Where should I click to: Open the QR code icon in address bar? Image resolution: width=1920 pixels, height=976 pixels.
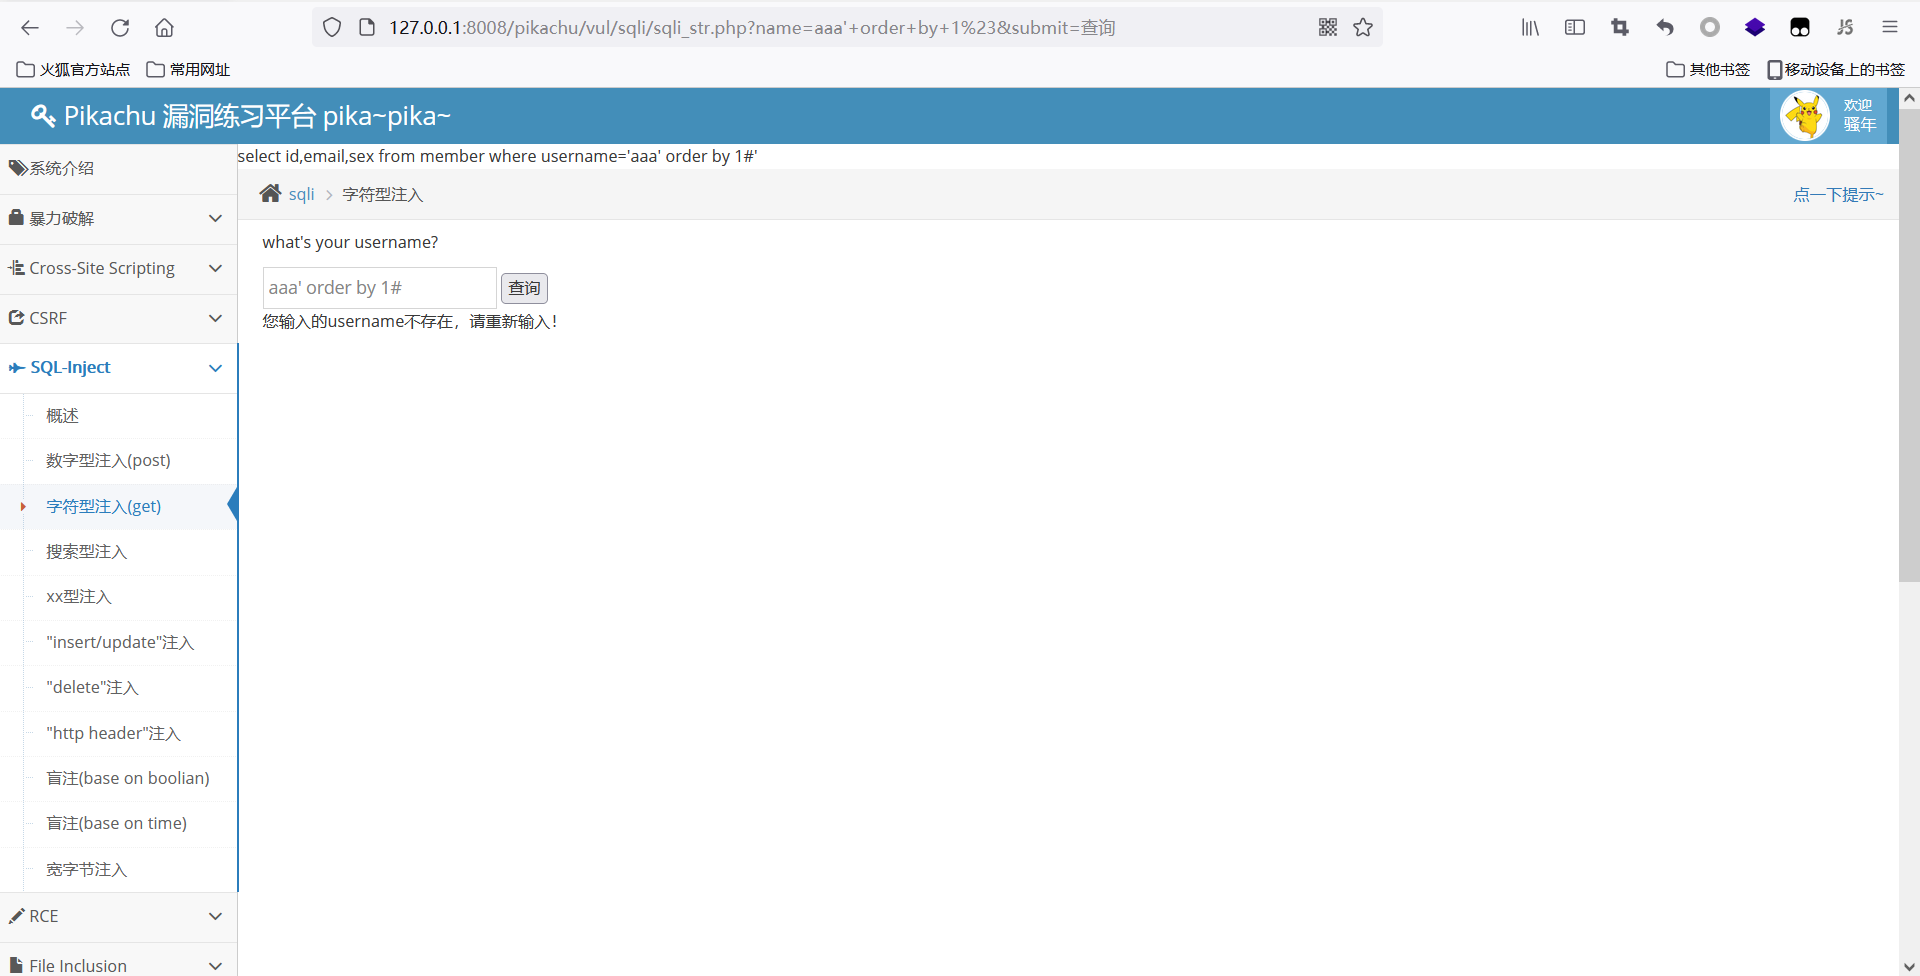[1328, 28]
